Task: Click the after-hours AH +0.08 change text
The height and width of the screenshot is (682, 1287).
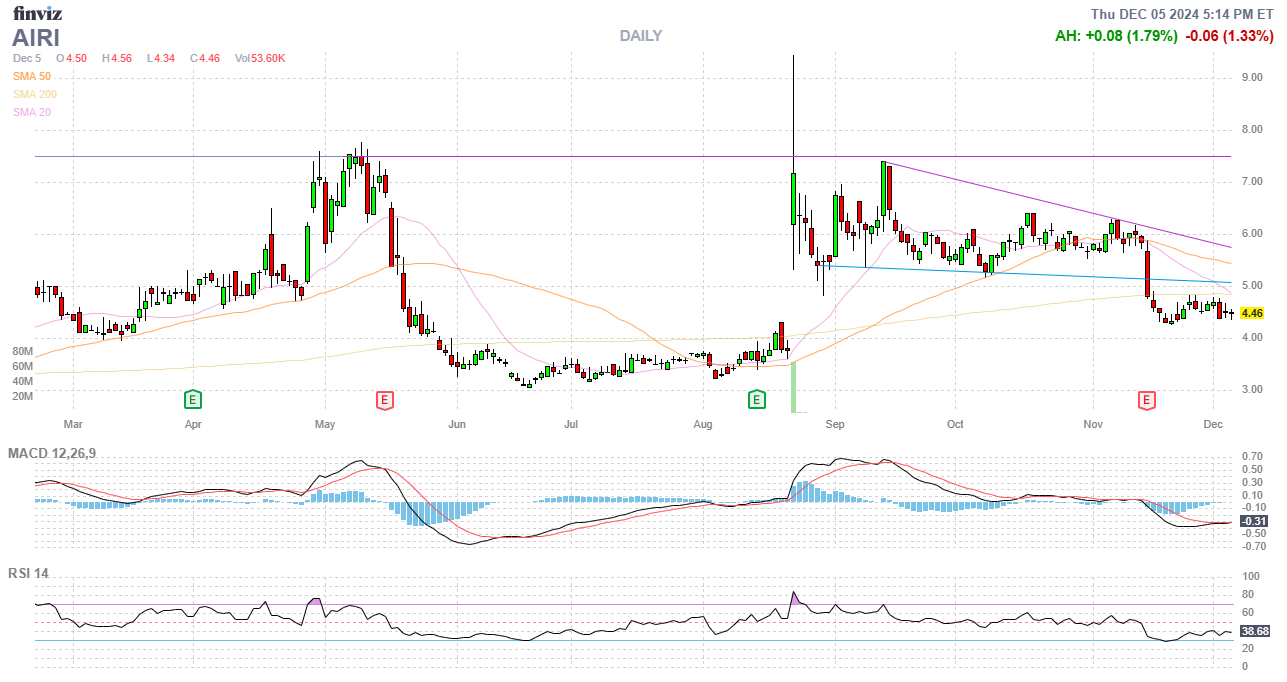Action: (1115, 36)
